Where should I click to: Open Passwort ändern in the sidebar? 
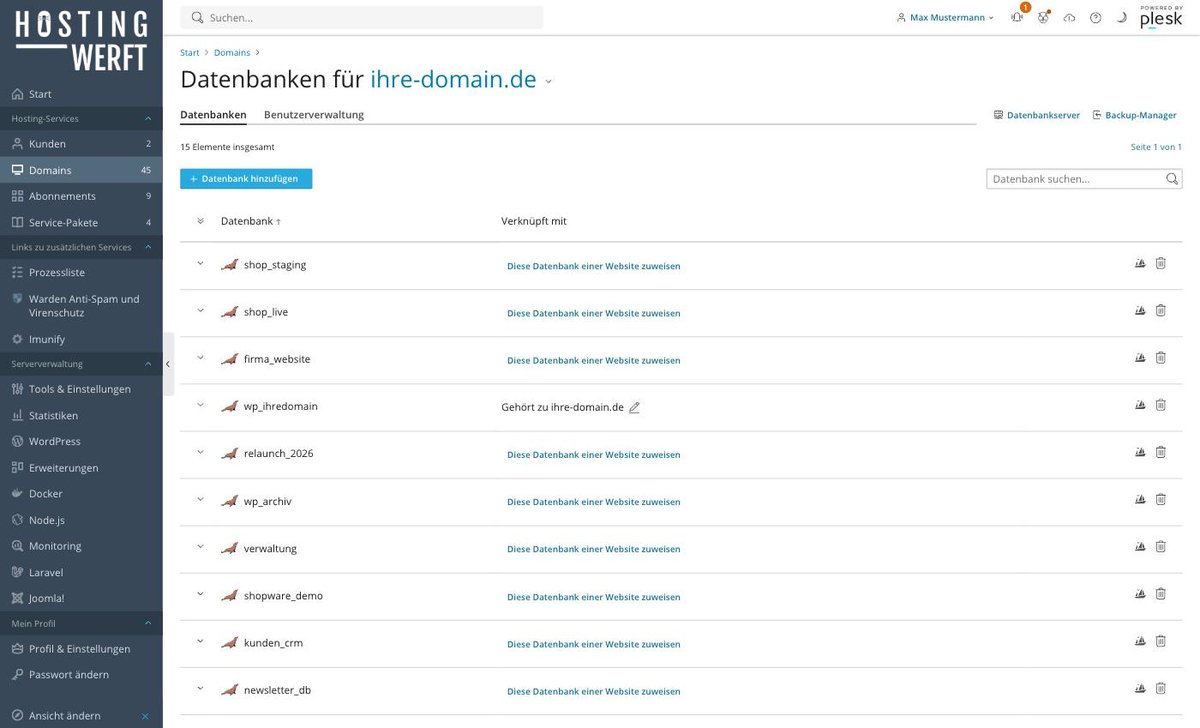(81, 675)
